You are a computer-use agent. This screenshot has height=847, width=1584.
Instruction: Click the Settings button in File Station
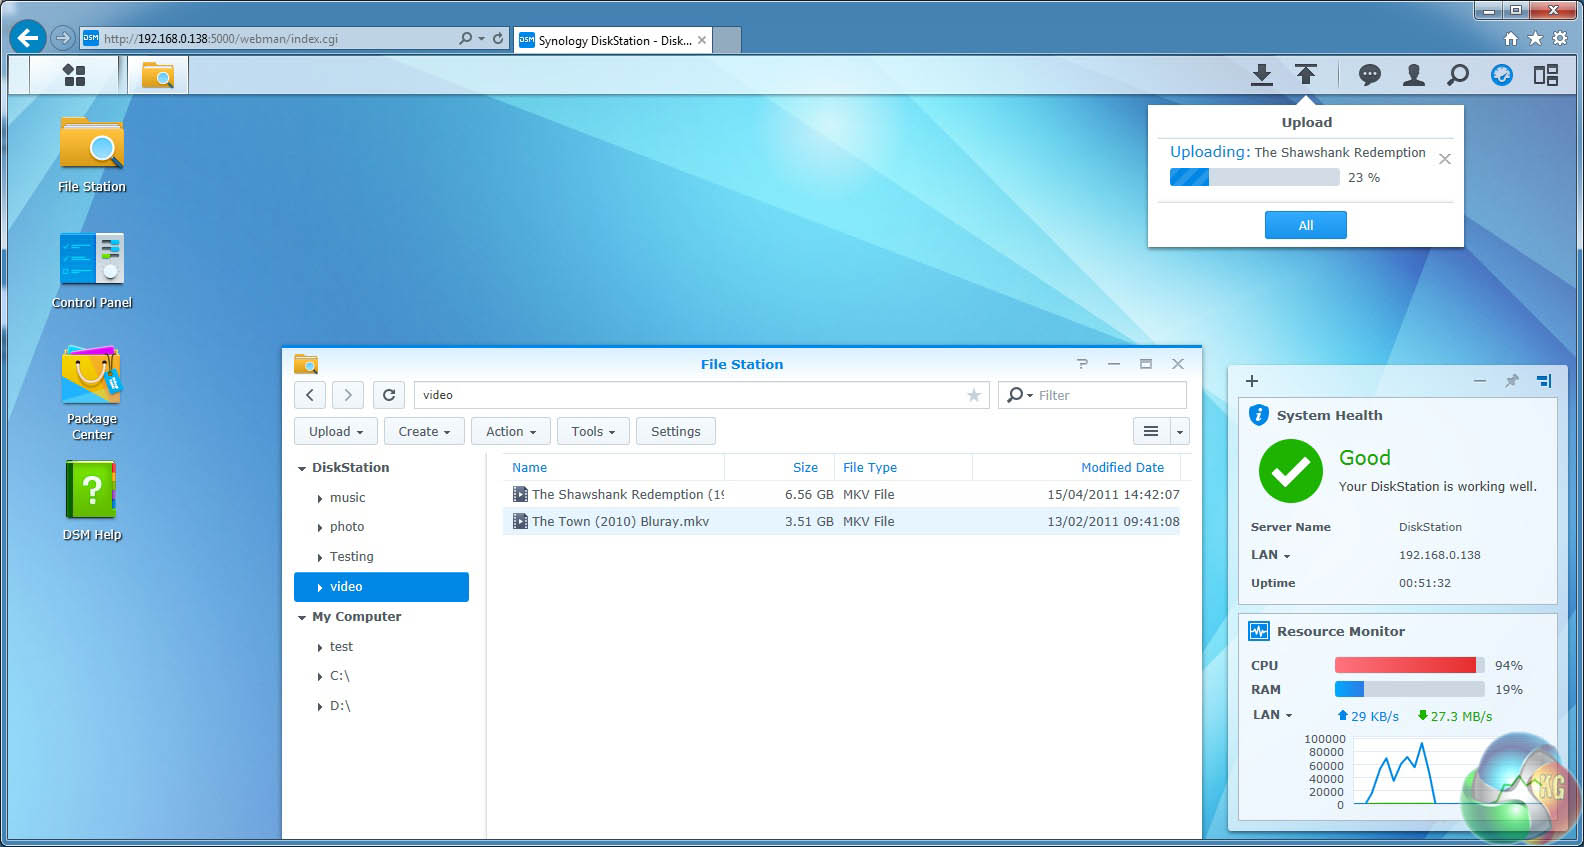[x=675, y=432]
